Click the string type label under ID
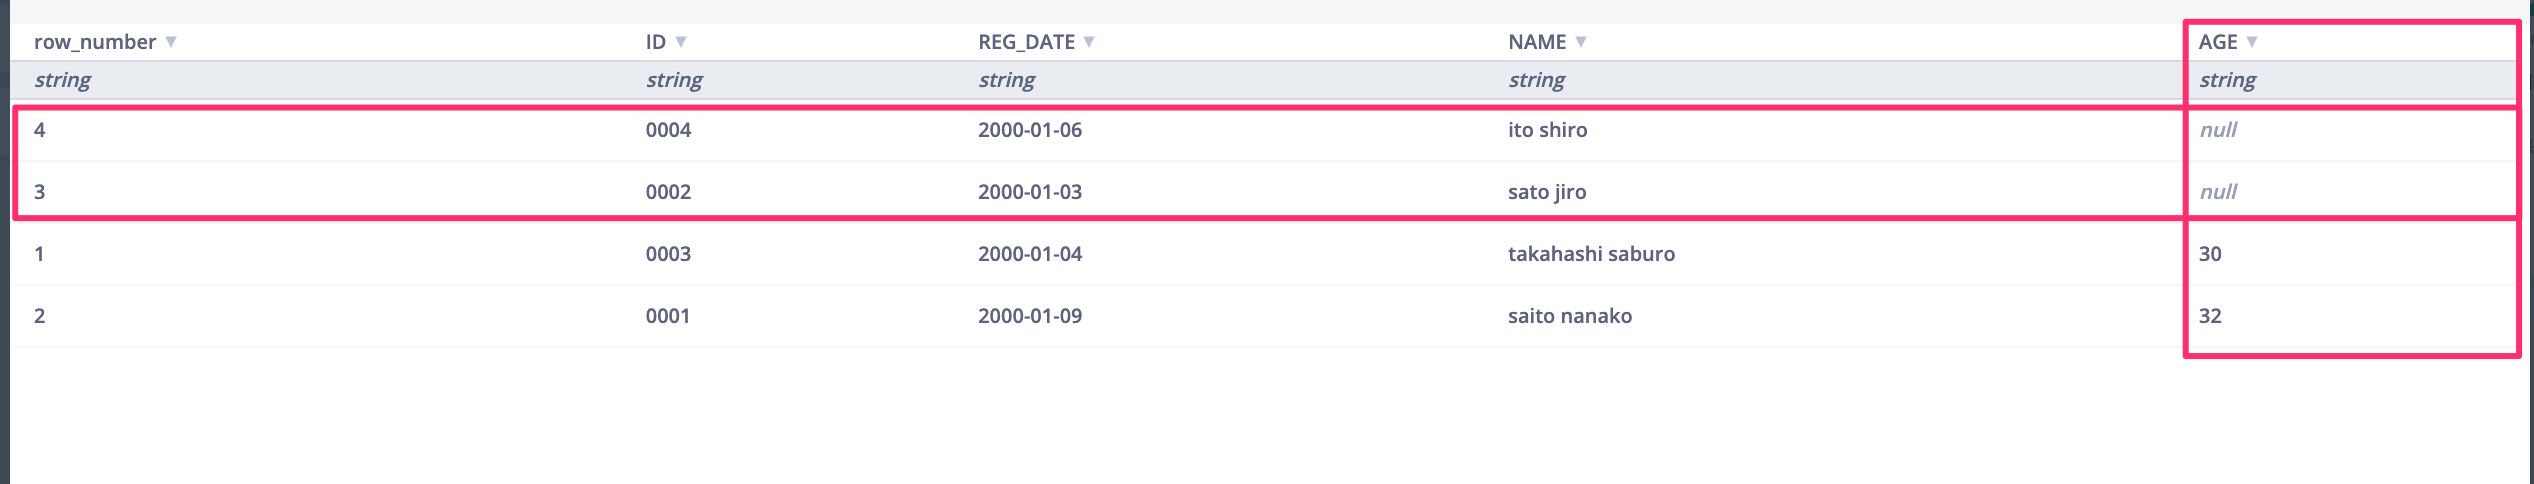The image size is (2534, 484). (x=674, y=80)
